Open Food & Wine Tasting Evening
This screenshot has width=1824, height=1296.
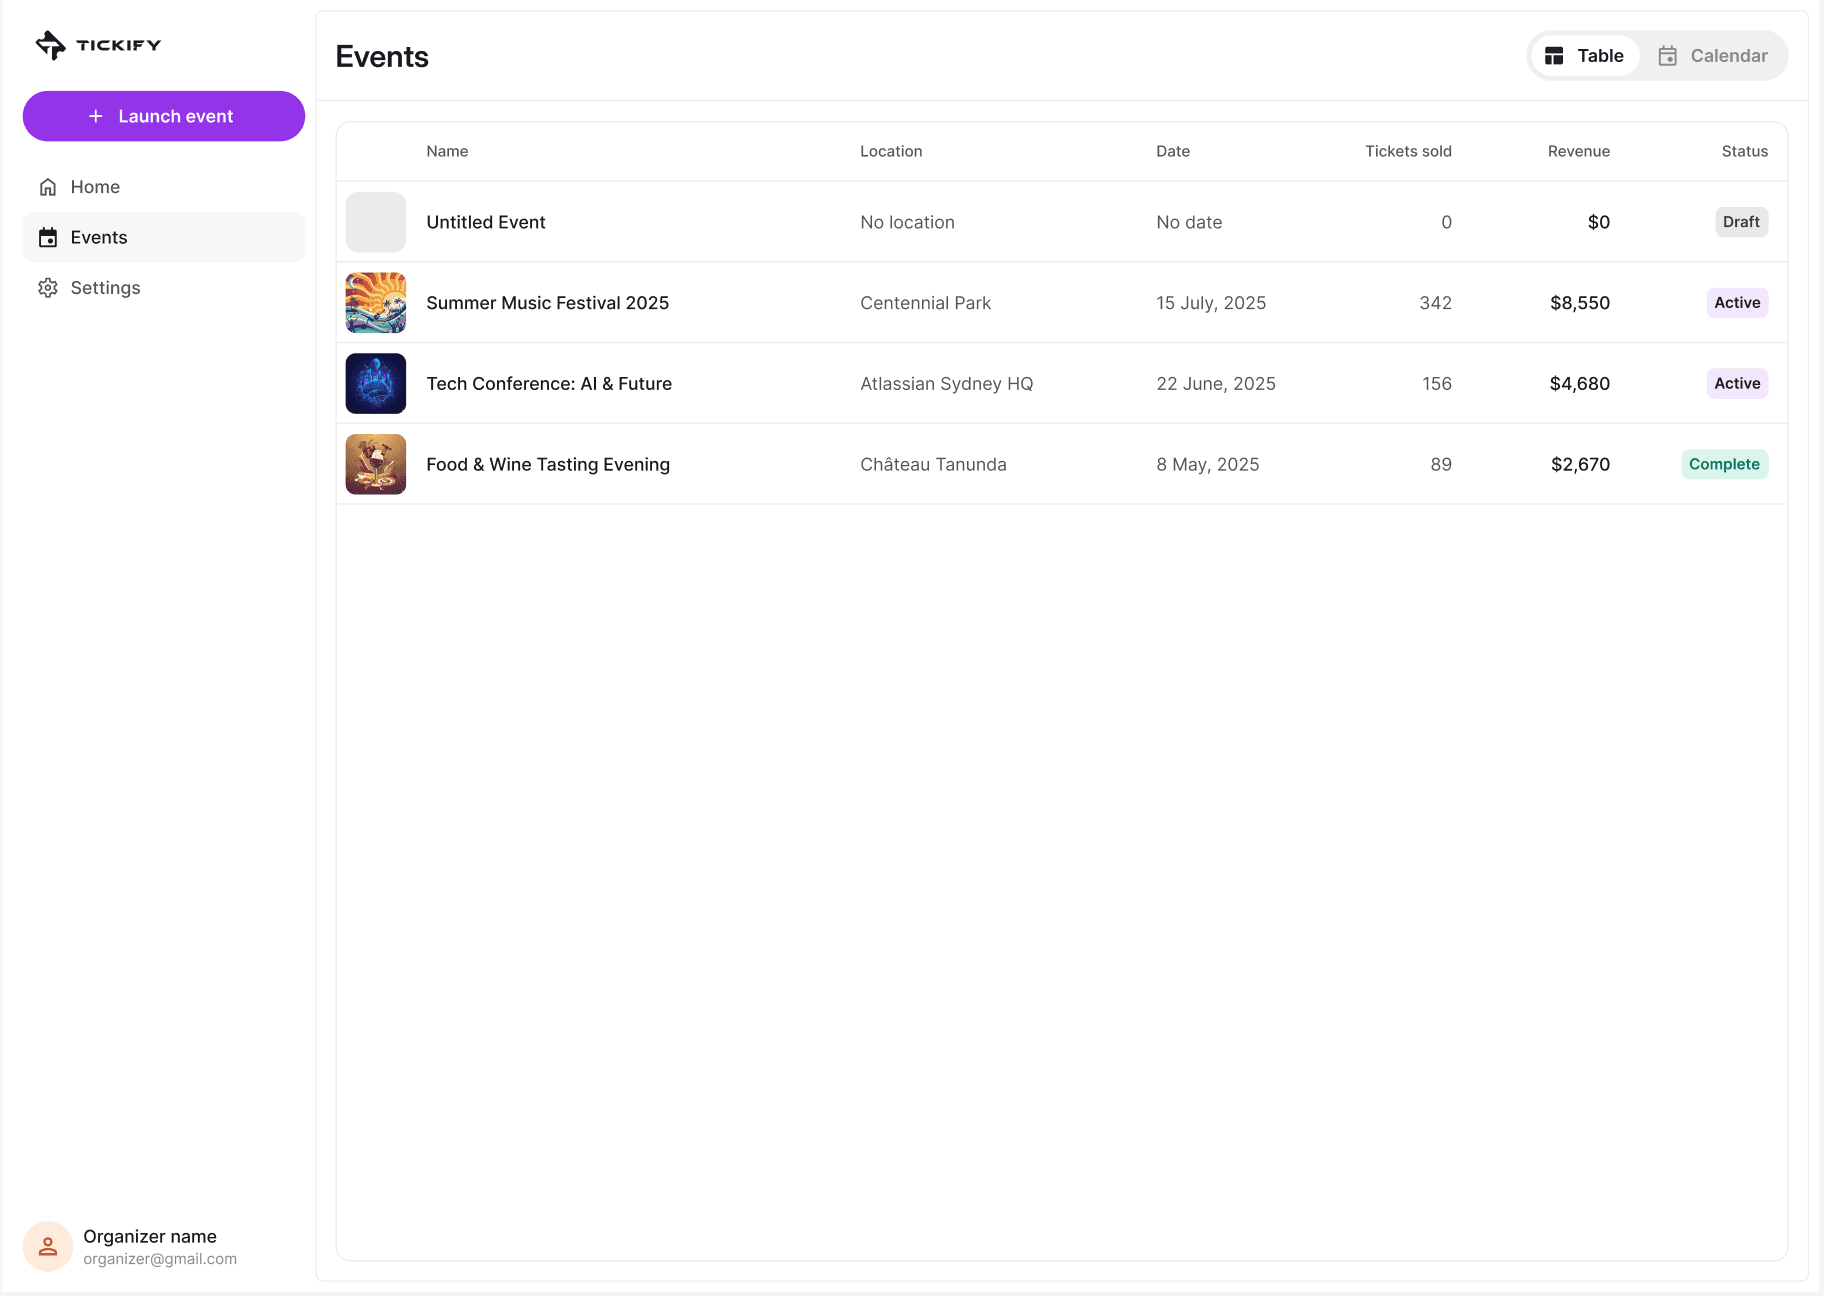(x=548, y=464)
